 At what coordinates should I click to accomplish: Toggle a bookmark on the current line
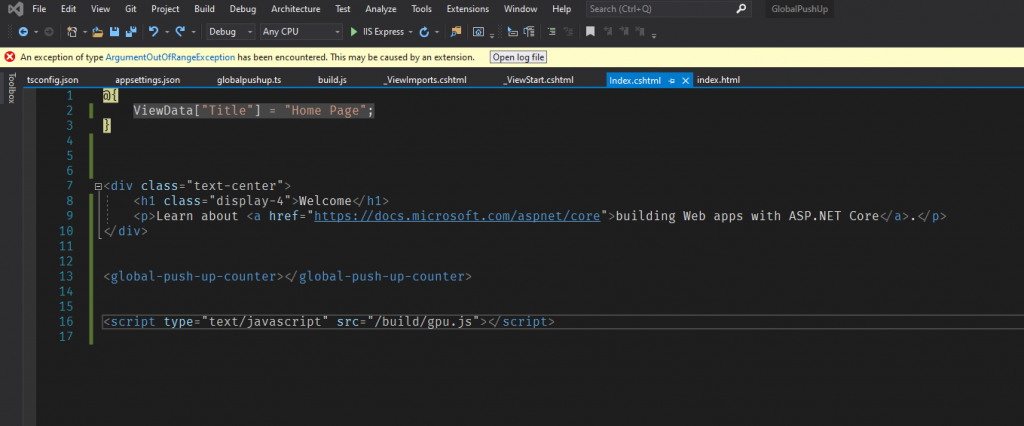(590, 31)
